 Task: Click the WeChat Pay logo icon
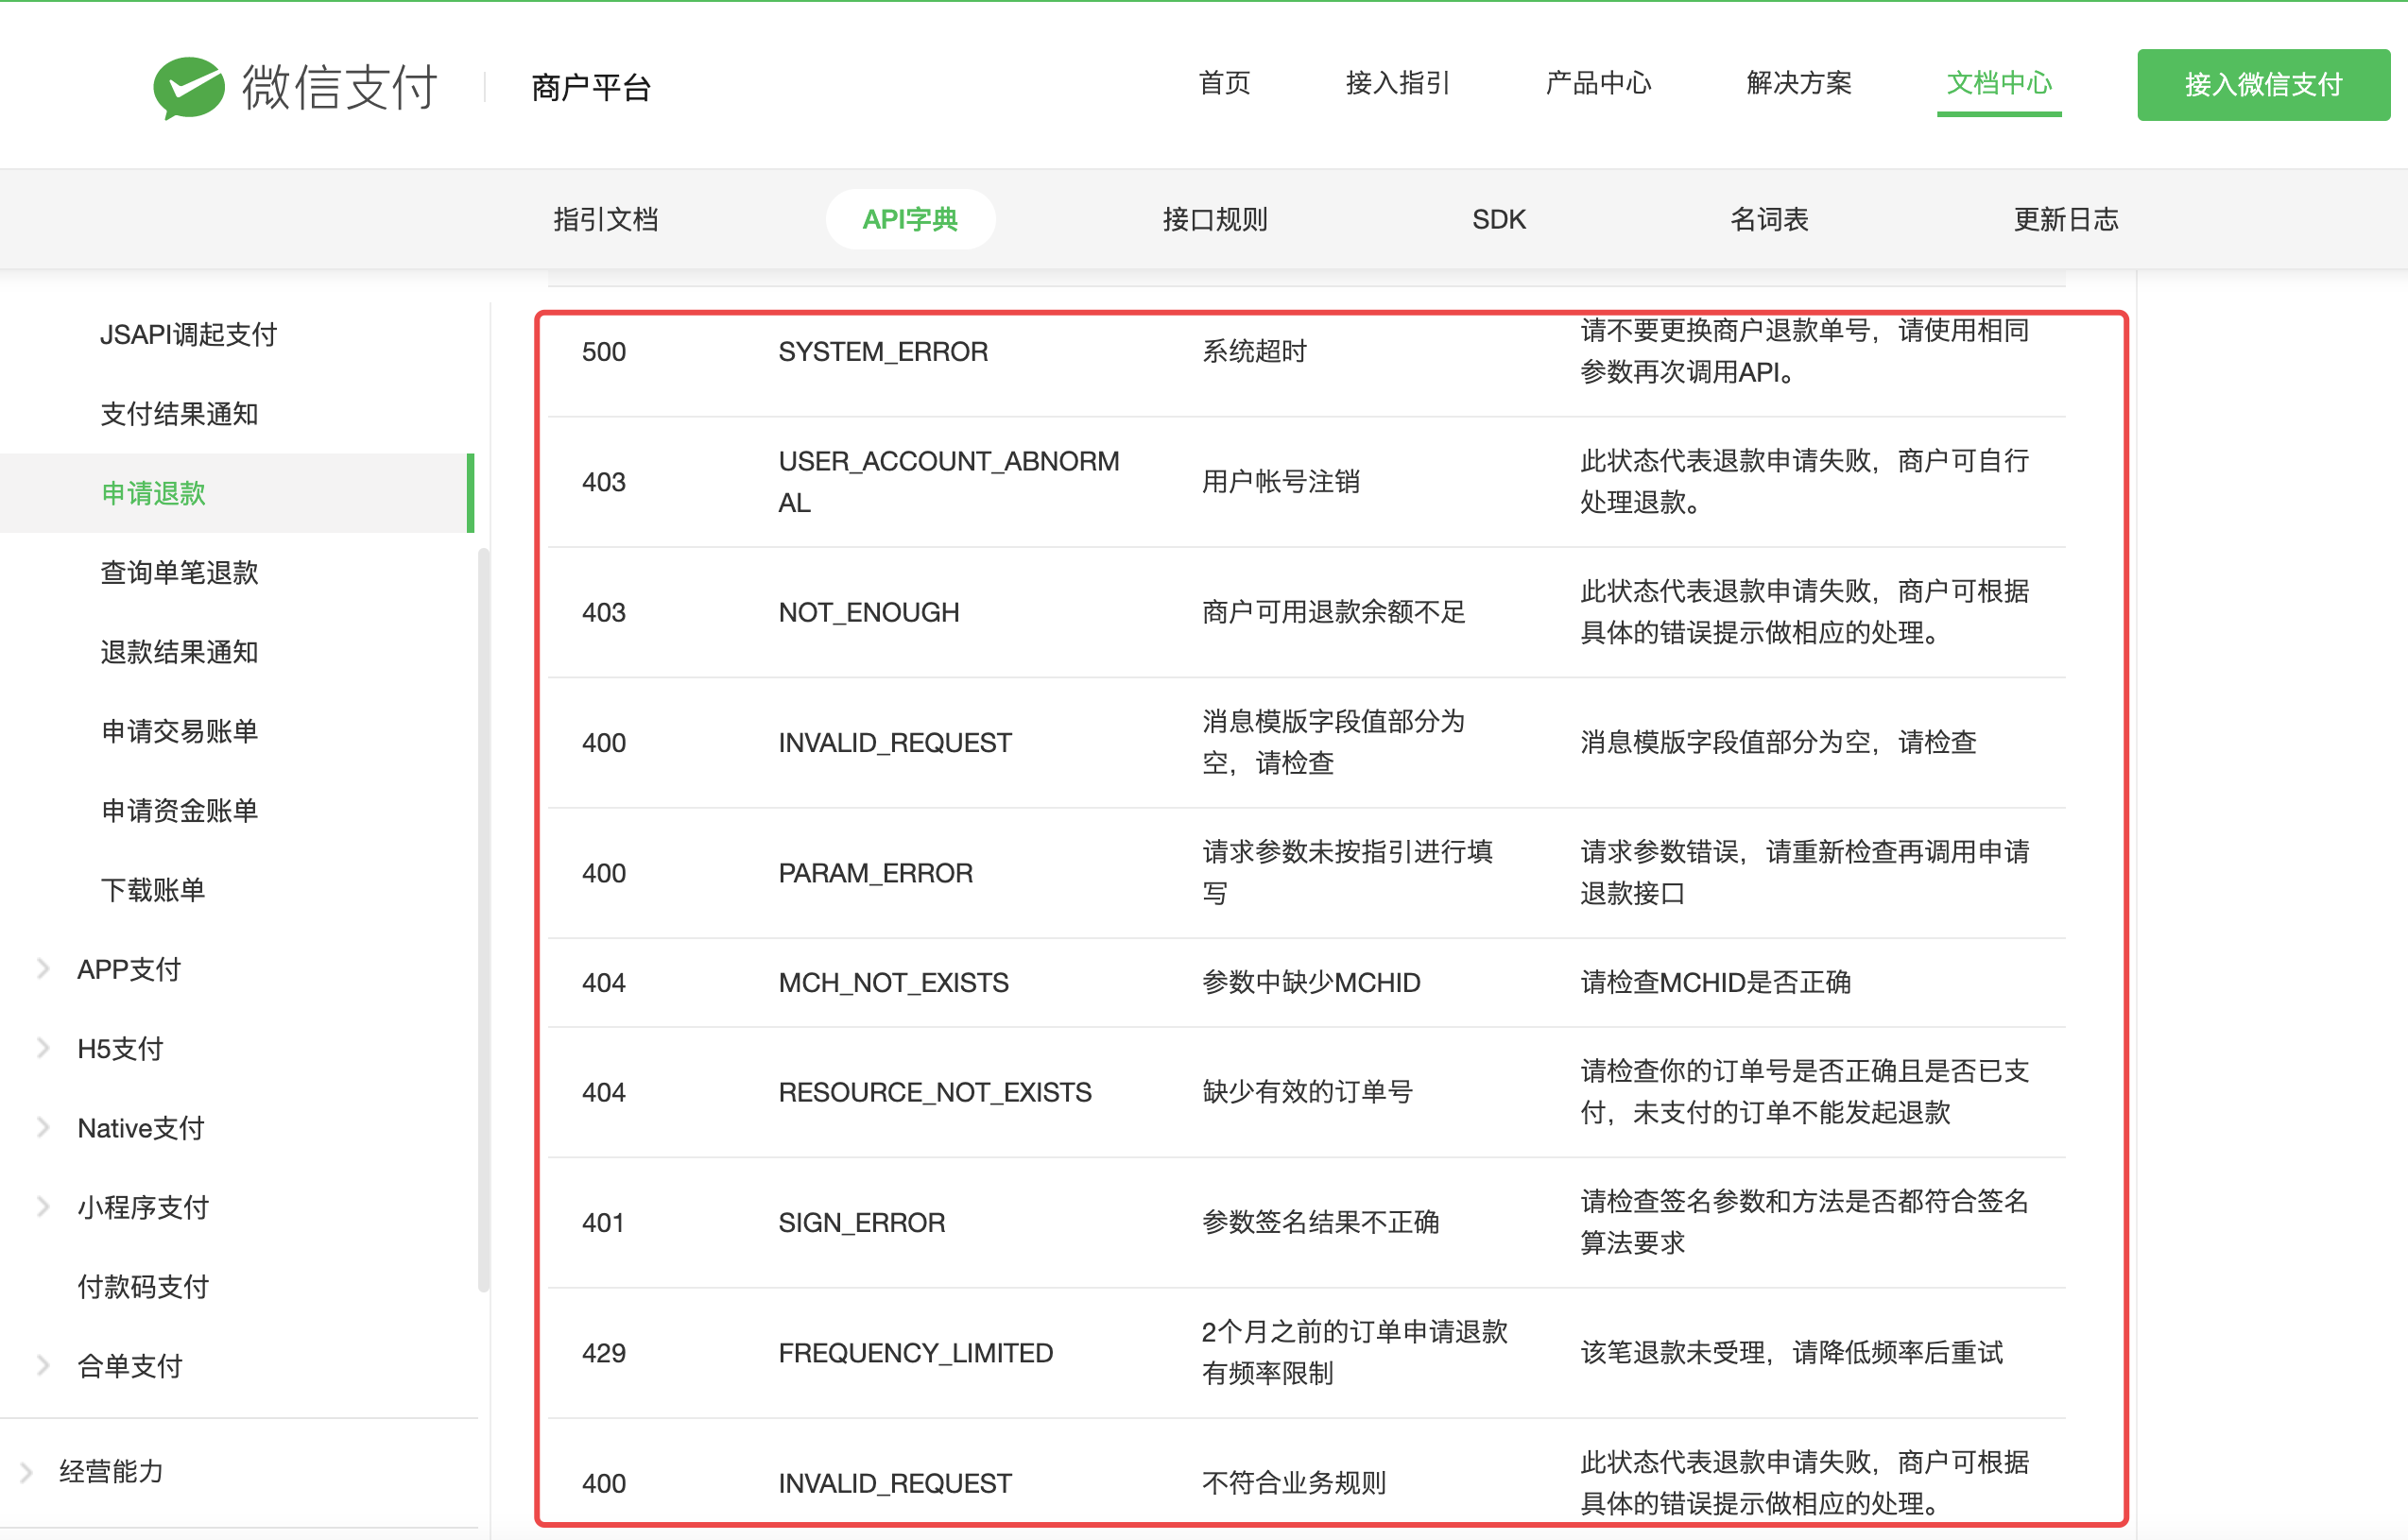pyautogui.click(x=188, y=87)
